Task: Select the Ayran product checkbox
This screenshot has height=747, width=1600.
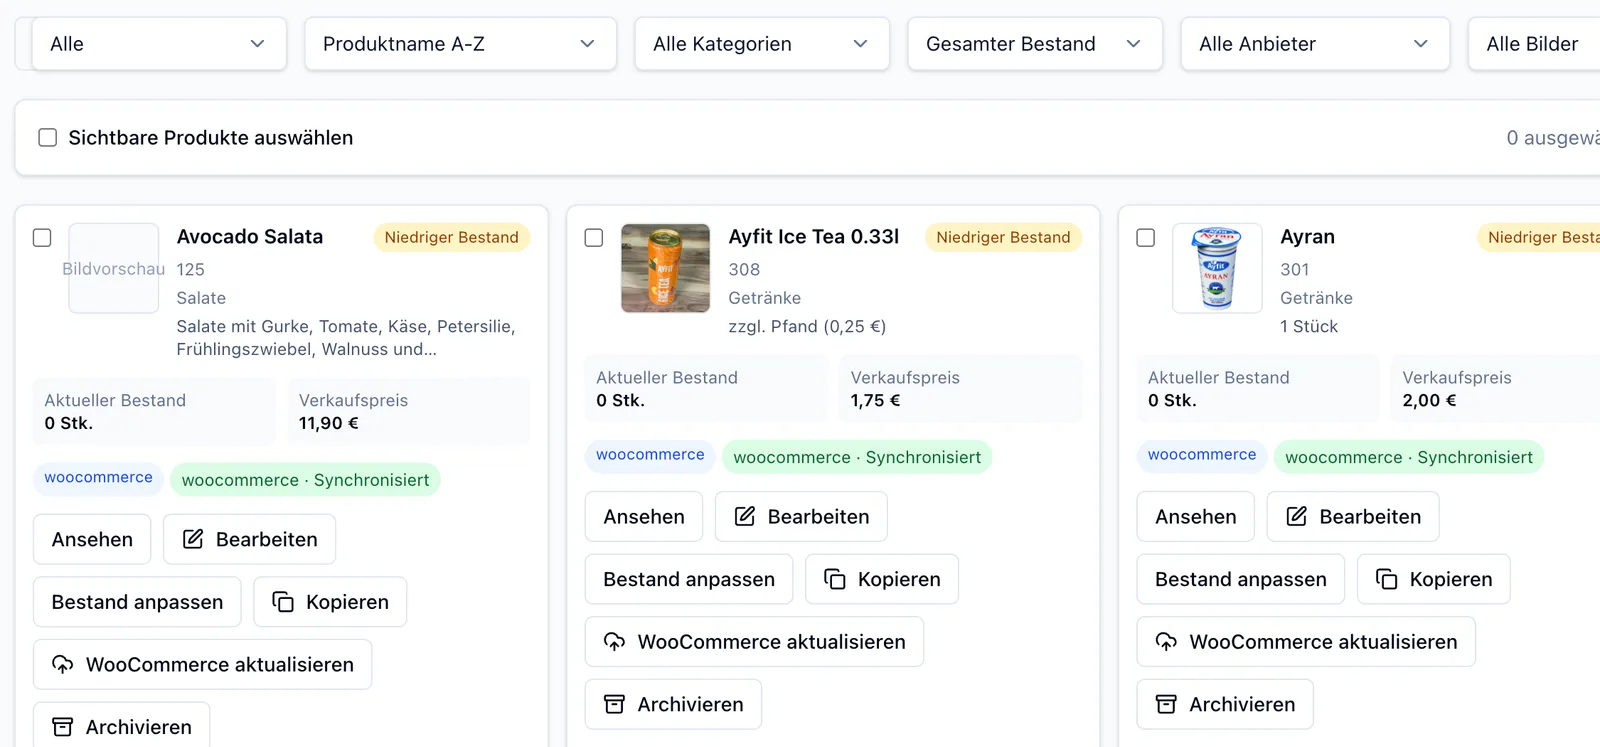Action: click(1146, 238)
